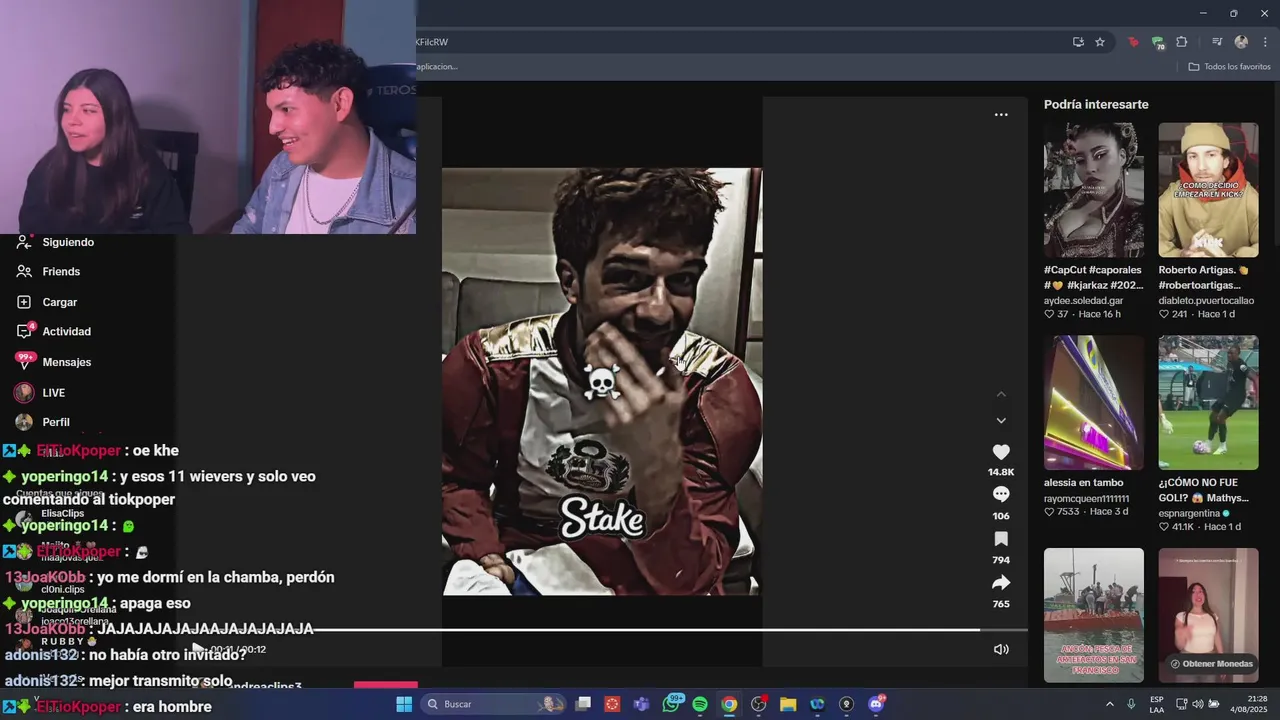Screen dimensions: 1280x720
Task: Click the taskbar Buscar search box
Action: pyautogui.click(x=493, y=704)
